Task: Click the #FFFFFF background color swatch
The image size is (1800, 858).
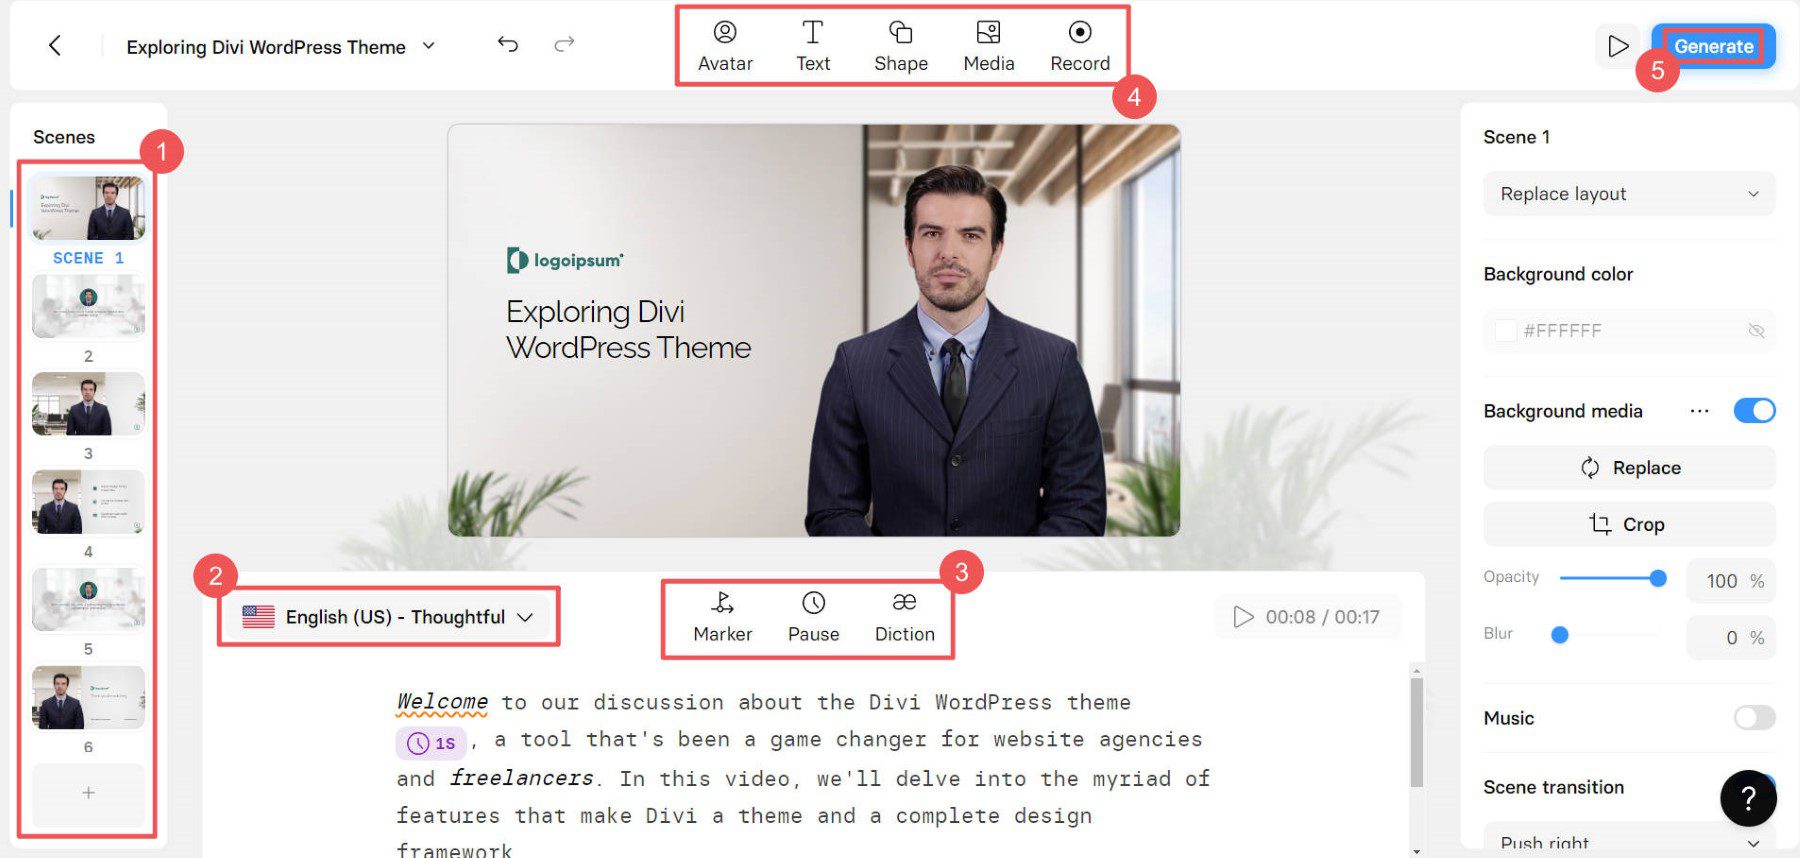Action: click(x=1506, y=331)
